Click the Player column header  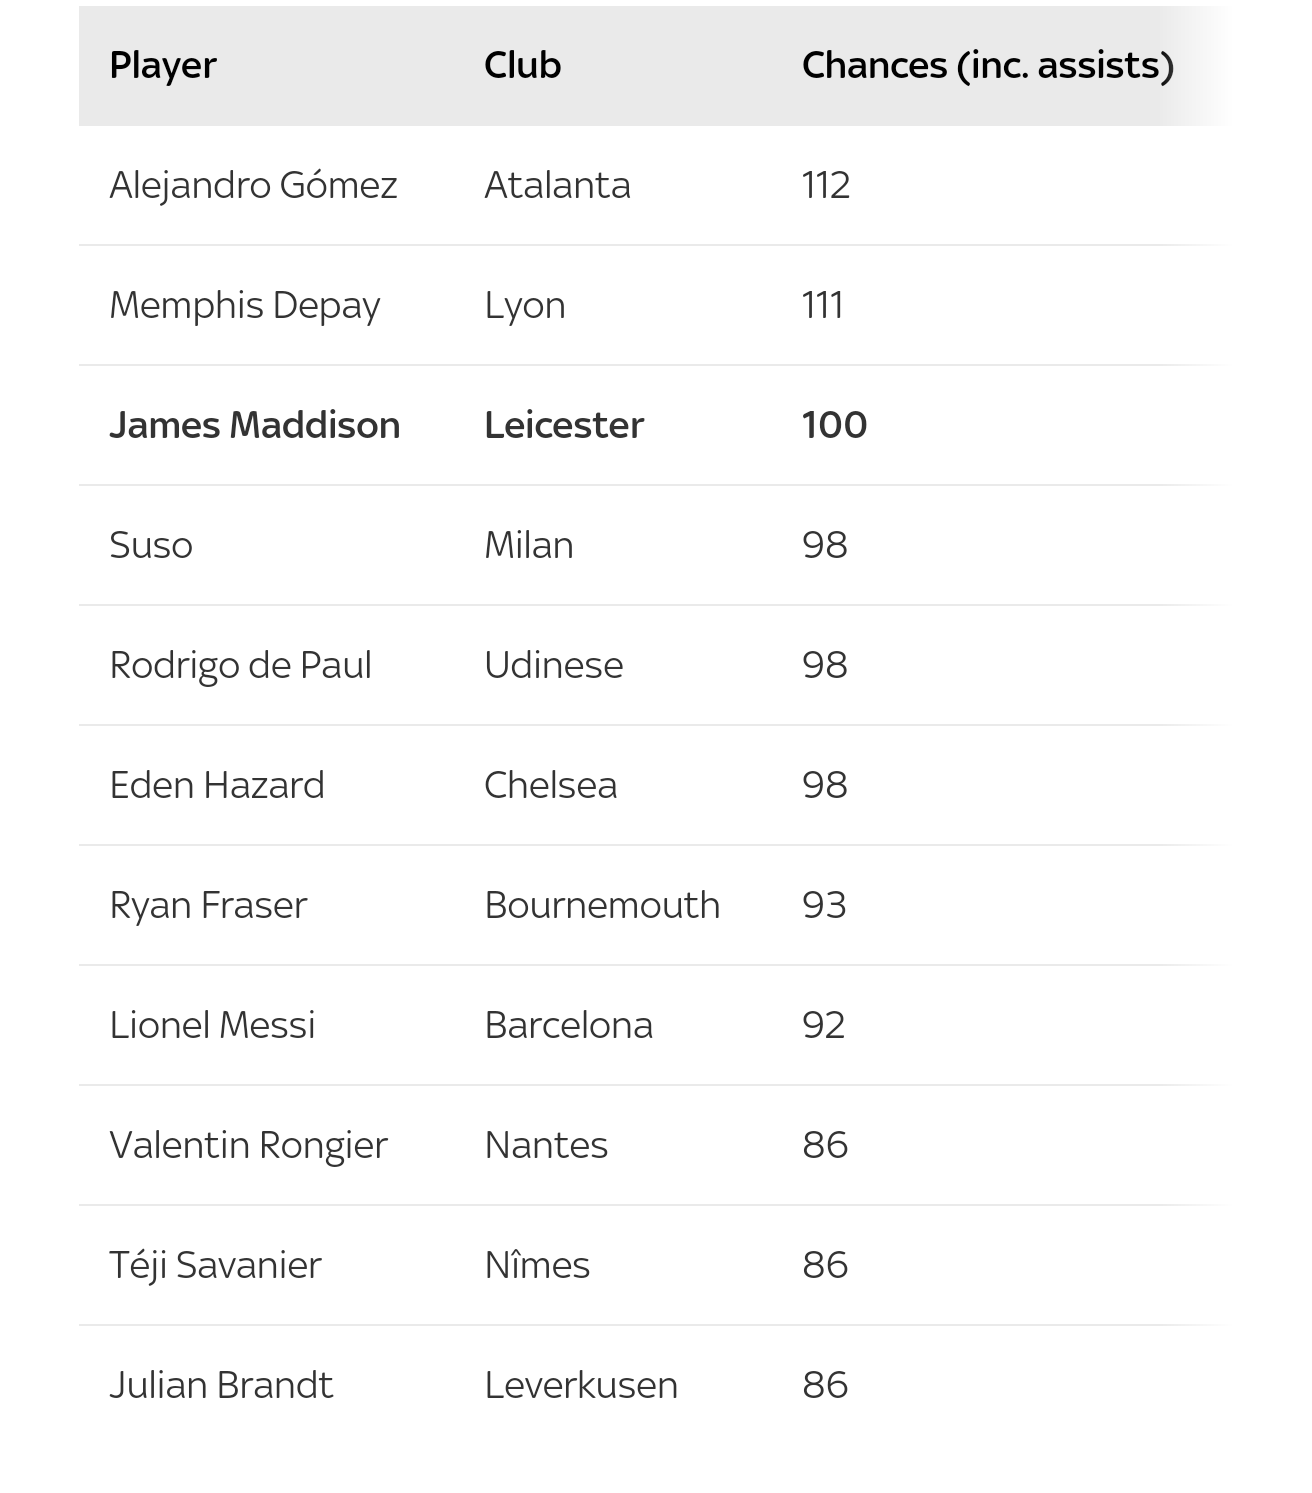pos(163,66)
